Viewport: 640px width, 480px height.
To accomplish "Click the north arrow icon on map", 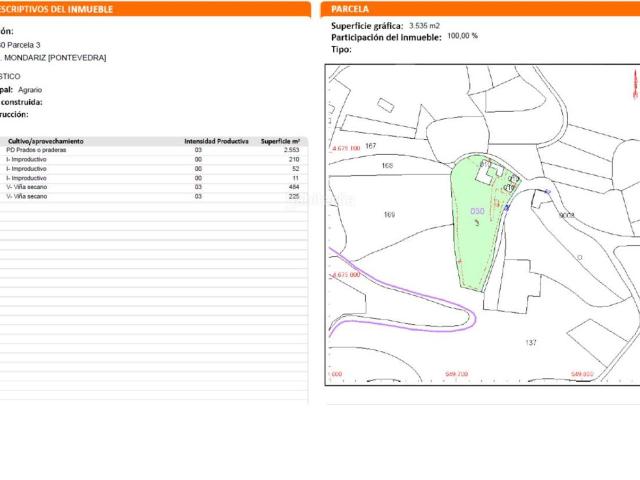I will click(636, 86).
